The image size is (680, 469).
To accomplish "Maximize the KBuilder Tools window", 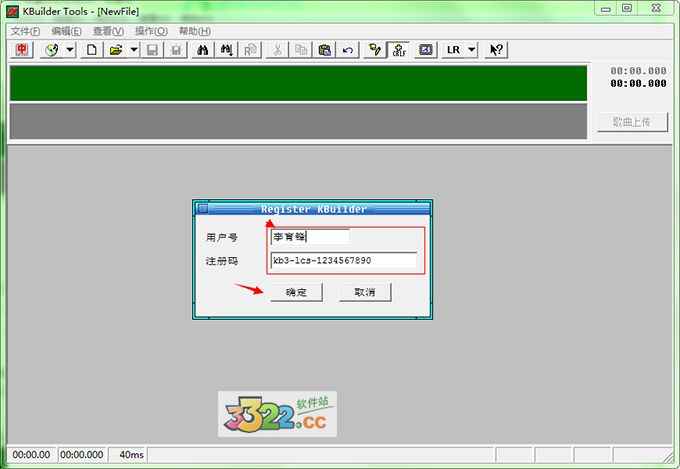I will tap(627, 9).
